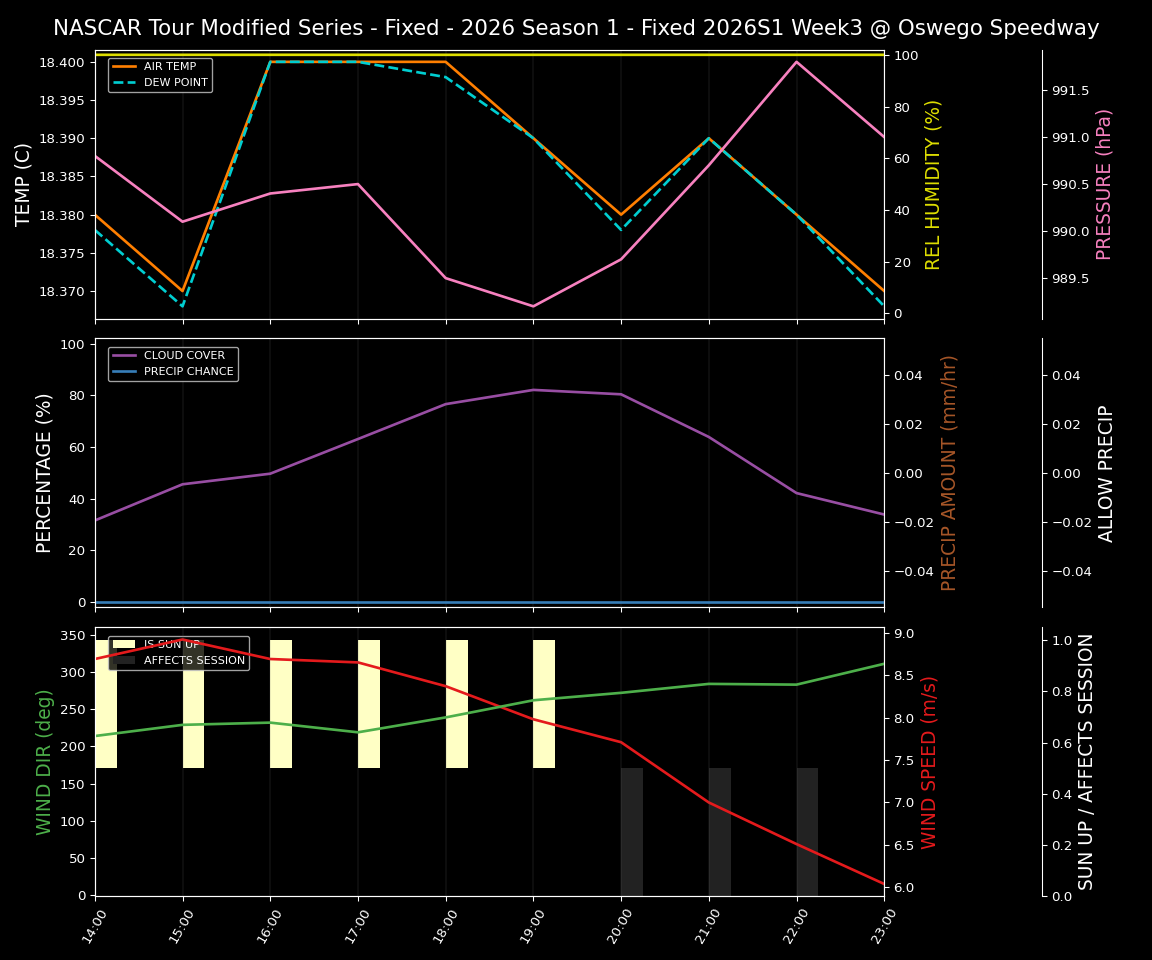Click the pink pressure line at its peak
The image size is (1152, 960).
(797, 62)
